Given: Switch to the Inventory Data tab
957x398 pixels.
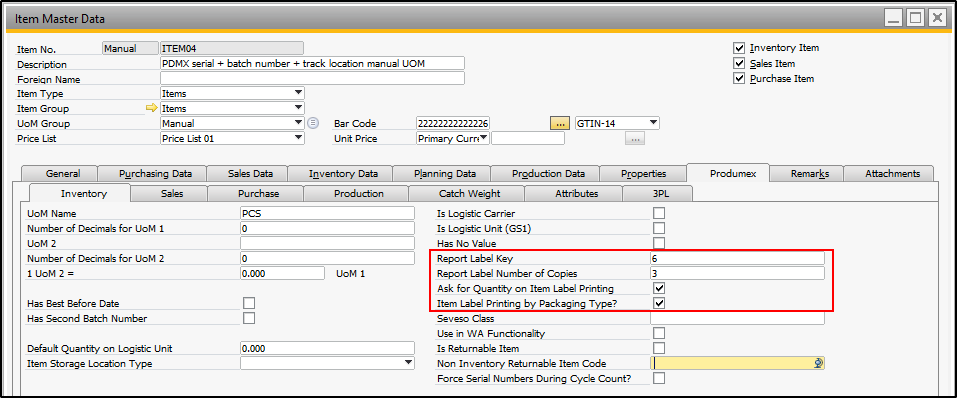Looking at the screenshot, I should pyautogui.click(x=343, y=173).
